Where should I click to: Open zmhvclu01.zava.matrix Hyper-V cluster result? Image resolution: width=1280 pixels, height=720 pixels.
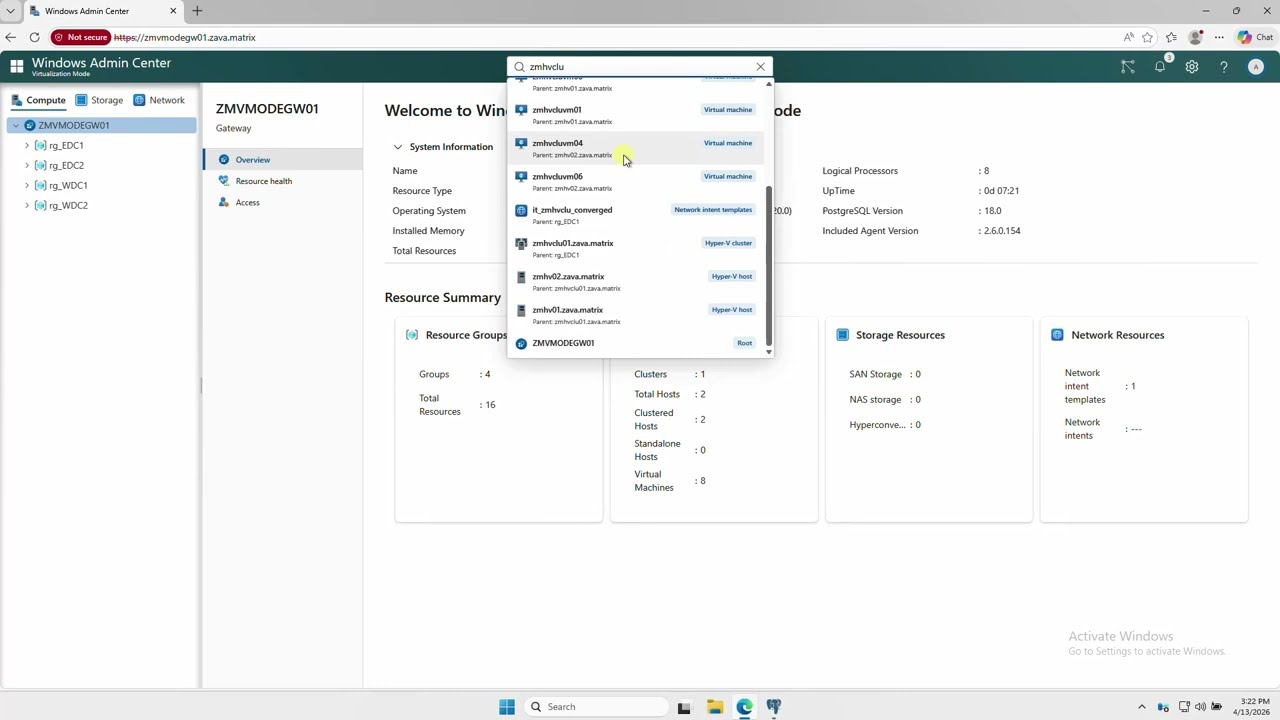tap(637, 248)
